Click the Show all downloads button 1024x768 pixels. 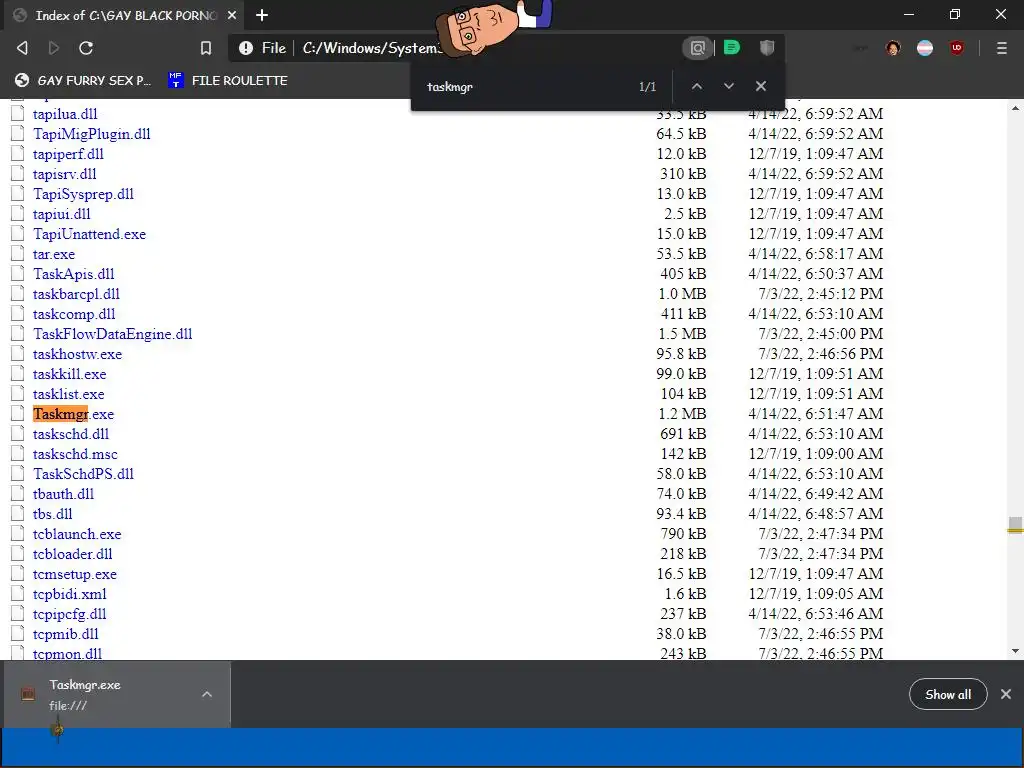[x=948, y=695]
